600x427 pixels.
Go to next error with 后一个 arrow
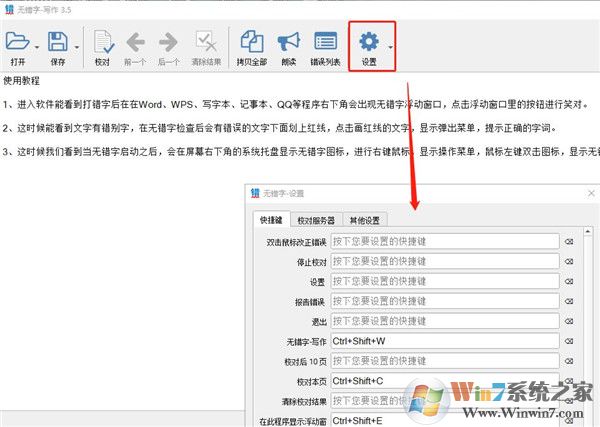[168, 42]
